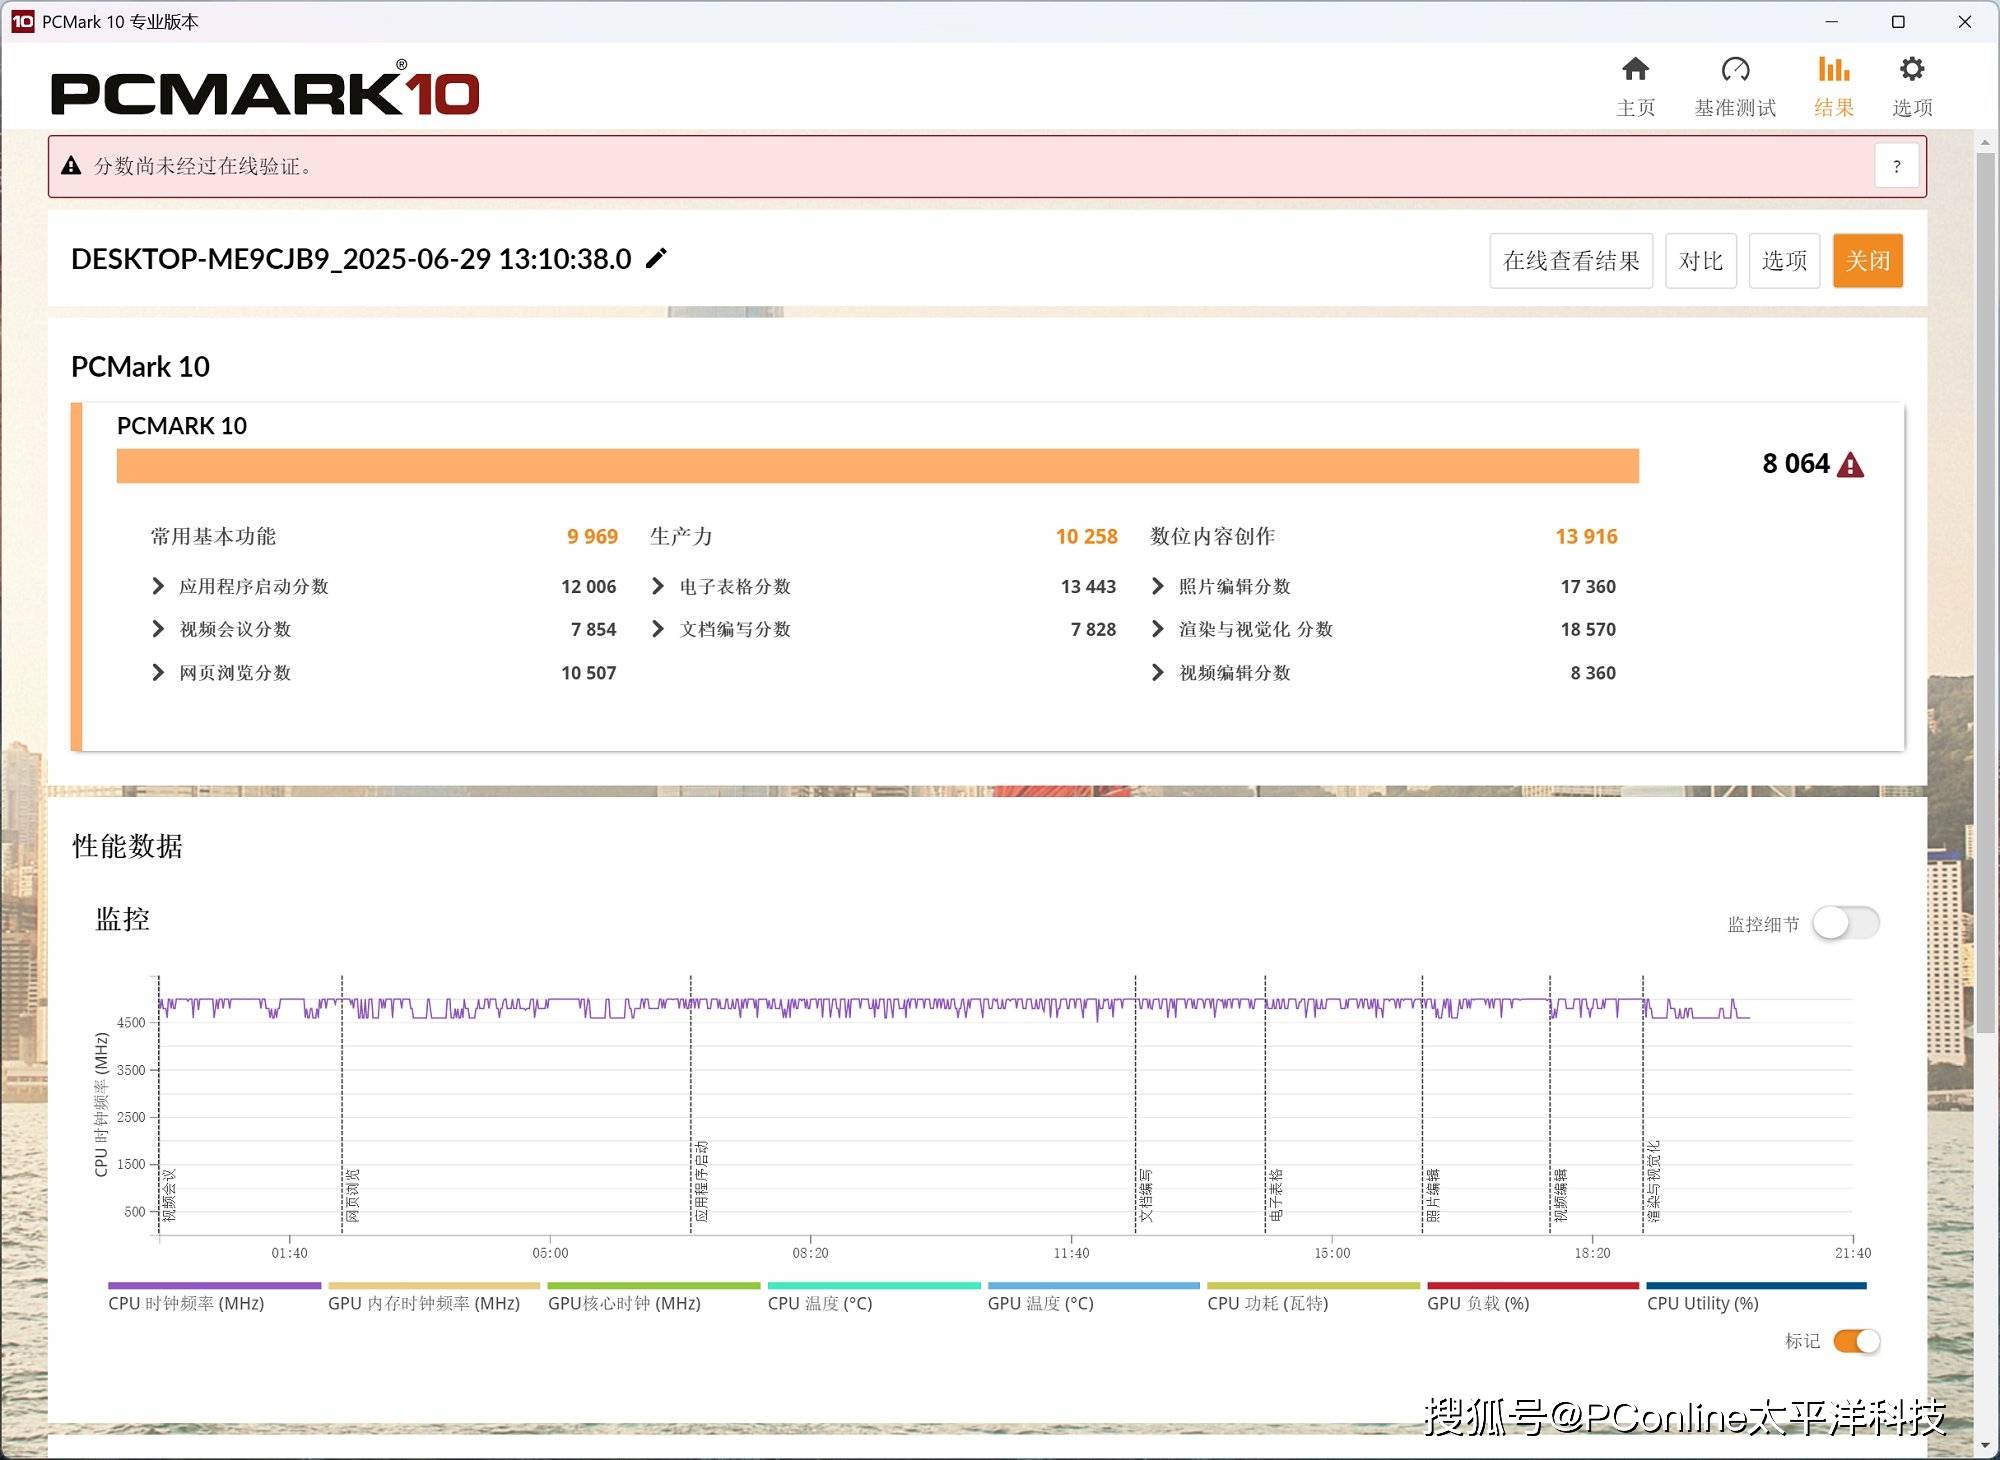Click the Home (主页) house icon
Image resolution: width=2000 pixels, height=1460 pixels.
(x=1635, y=70)
